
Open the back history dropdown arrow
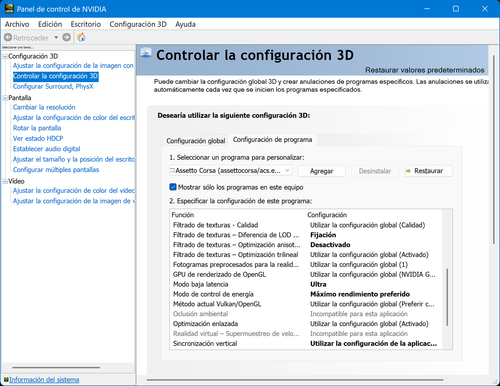[x=56, y=37]
